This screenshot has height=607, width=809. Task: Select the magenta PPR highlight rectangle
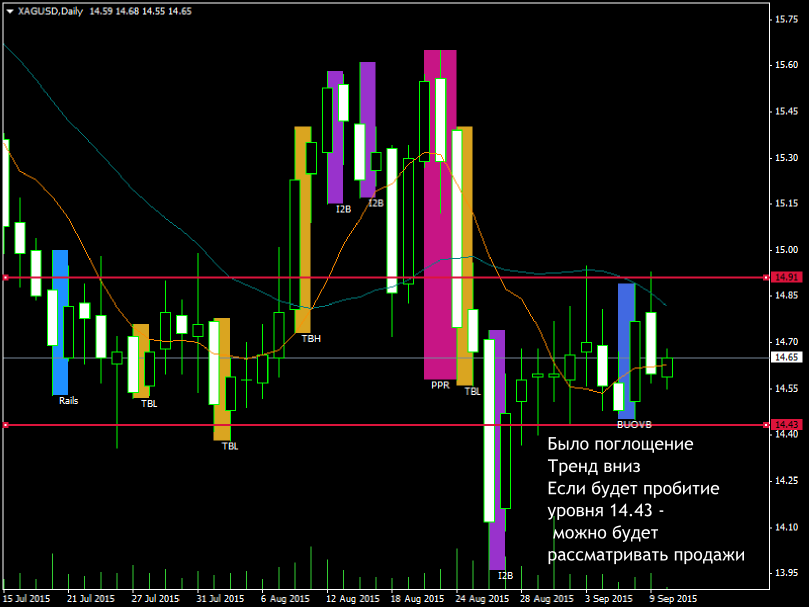(440, 214)
